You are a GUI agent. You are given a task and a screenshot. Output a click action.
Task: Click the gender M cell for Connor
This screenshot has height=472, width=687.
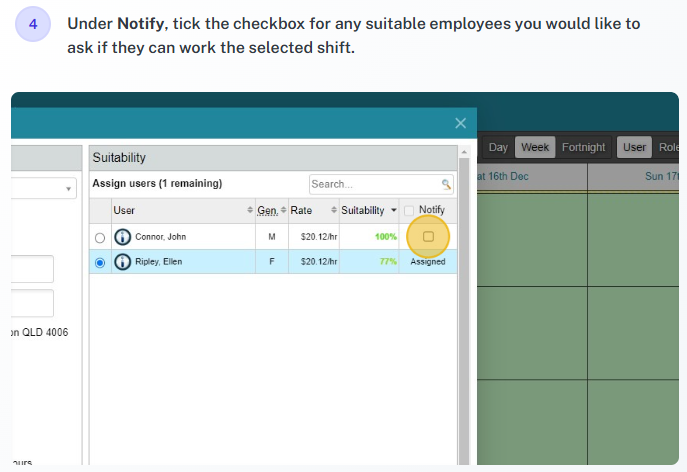272,237
